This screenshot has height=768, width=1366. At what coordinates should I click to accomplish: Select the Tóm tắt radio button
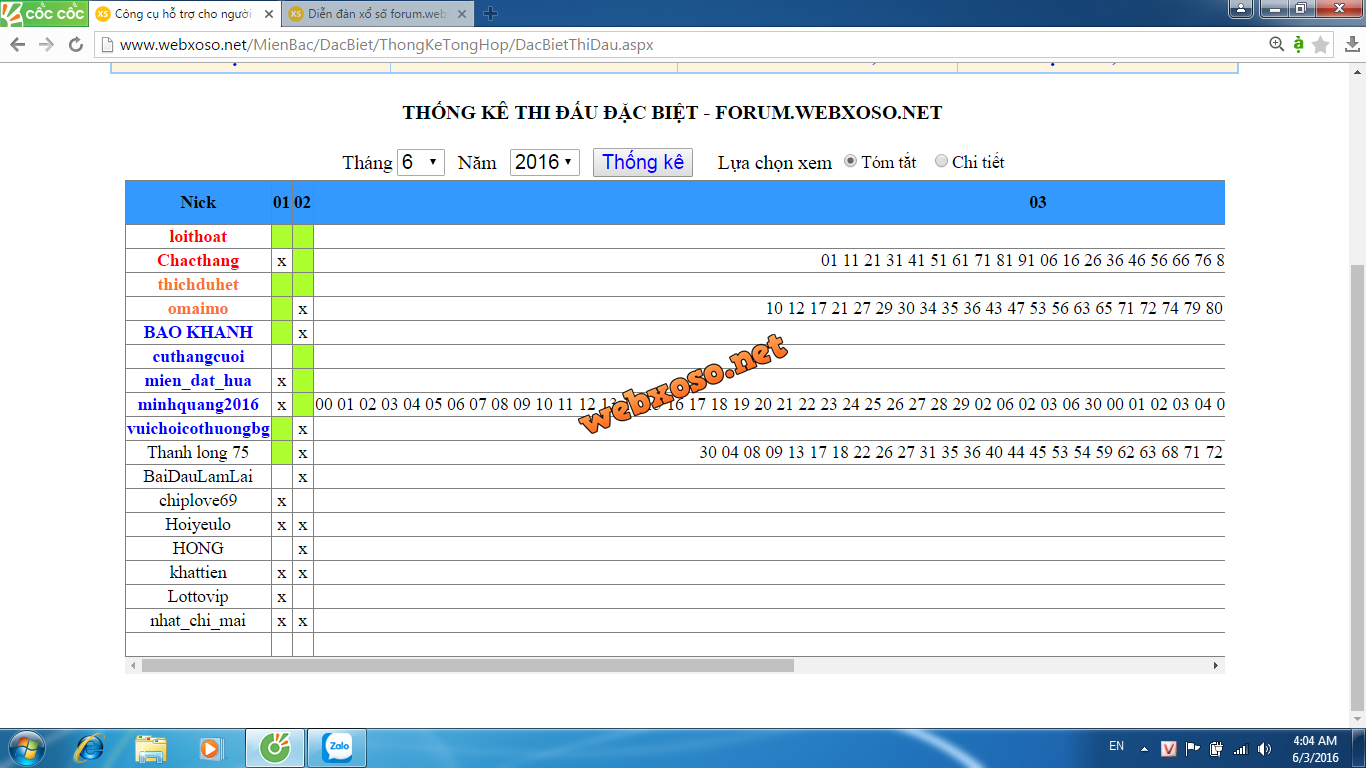click(x=851, y=161)
